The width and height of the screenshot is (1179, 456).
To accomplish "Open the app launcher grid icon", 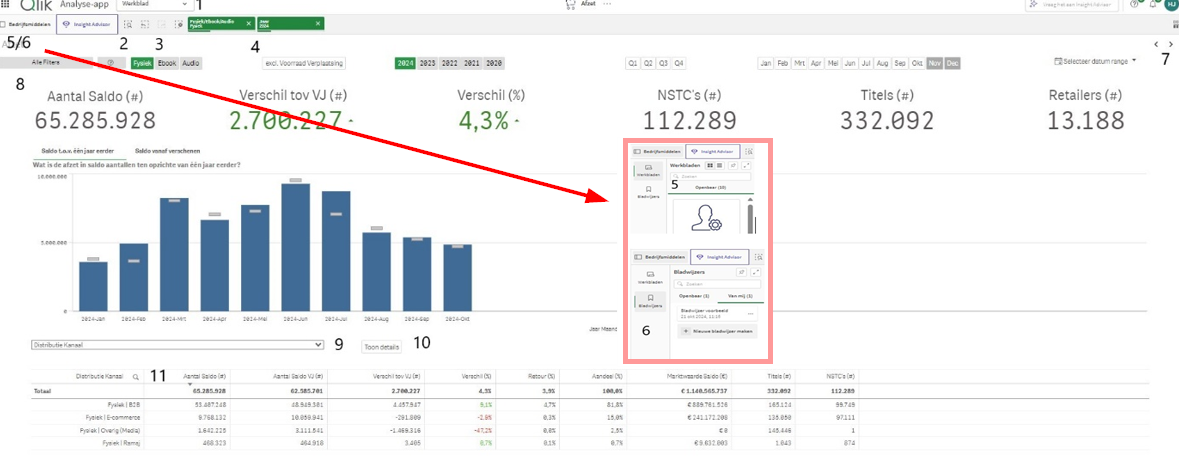I will click(x=6, y=4).
